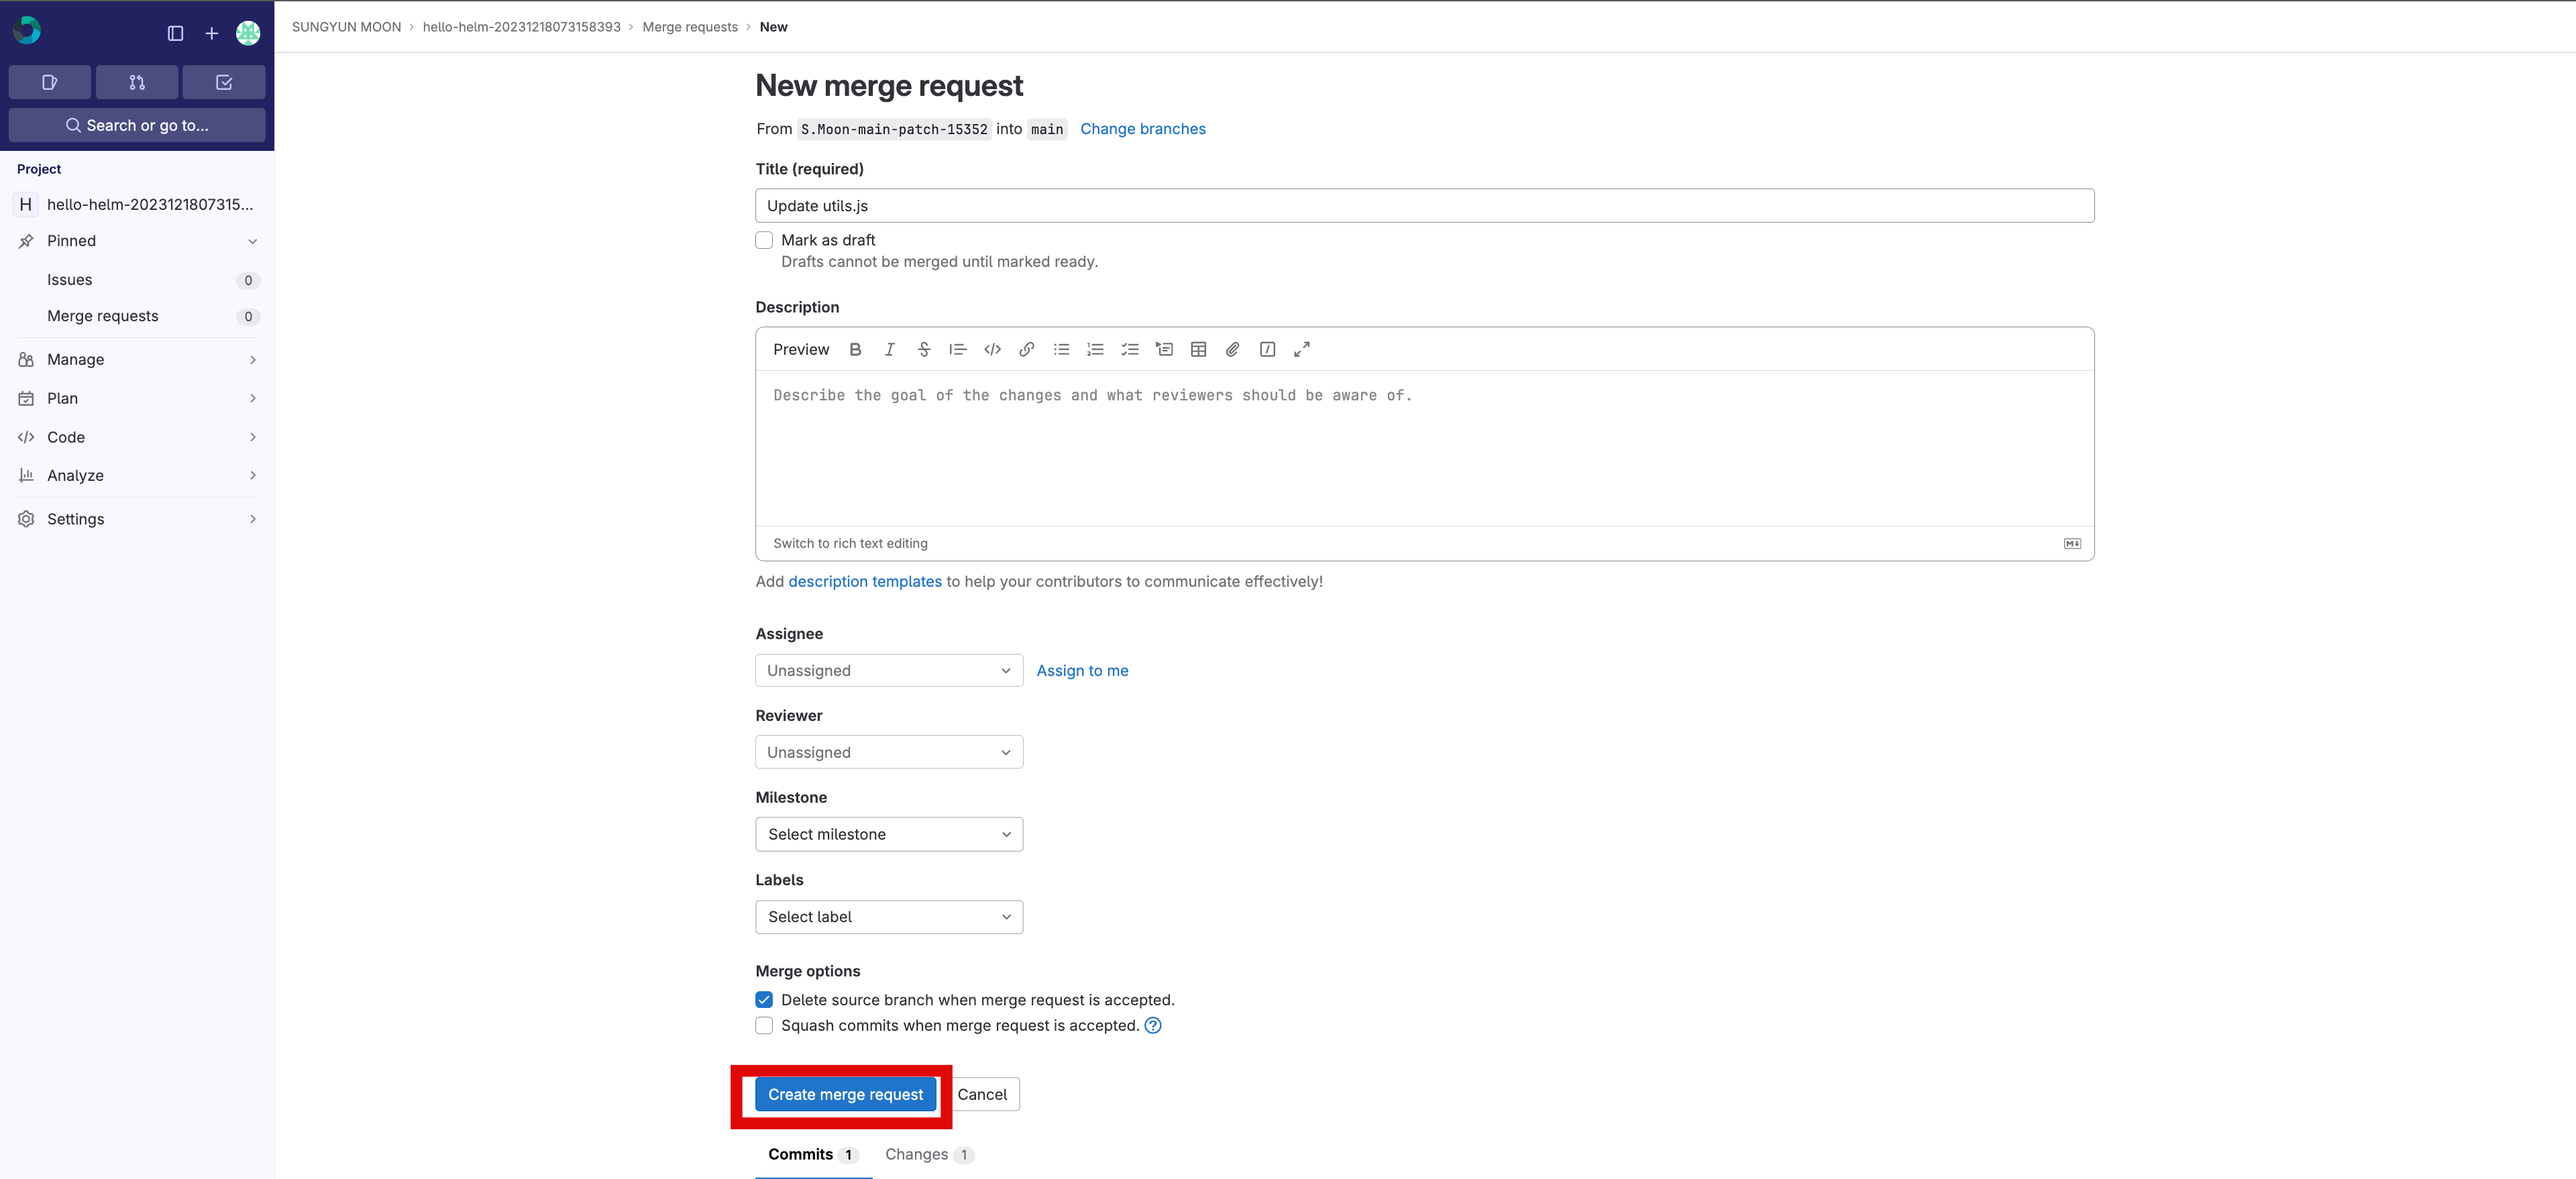Enable Squash commits checkbox
This screenshot has width=2576, height=1179.
[x=764, y=1025]
